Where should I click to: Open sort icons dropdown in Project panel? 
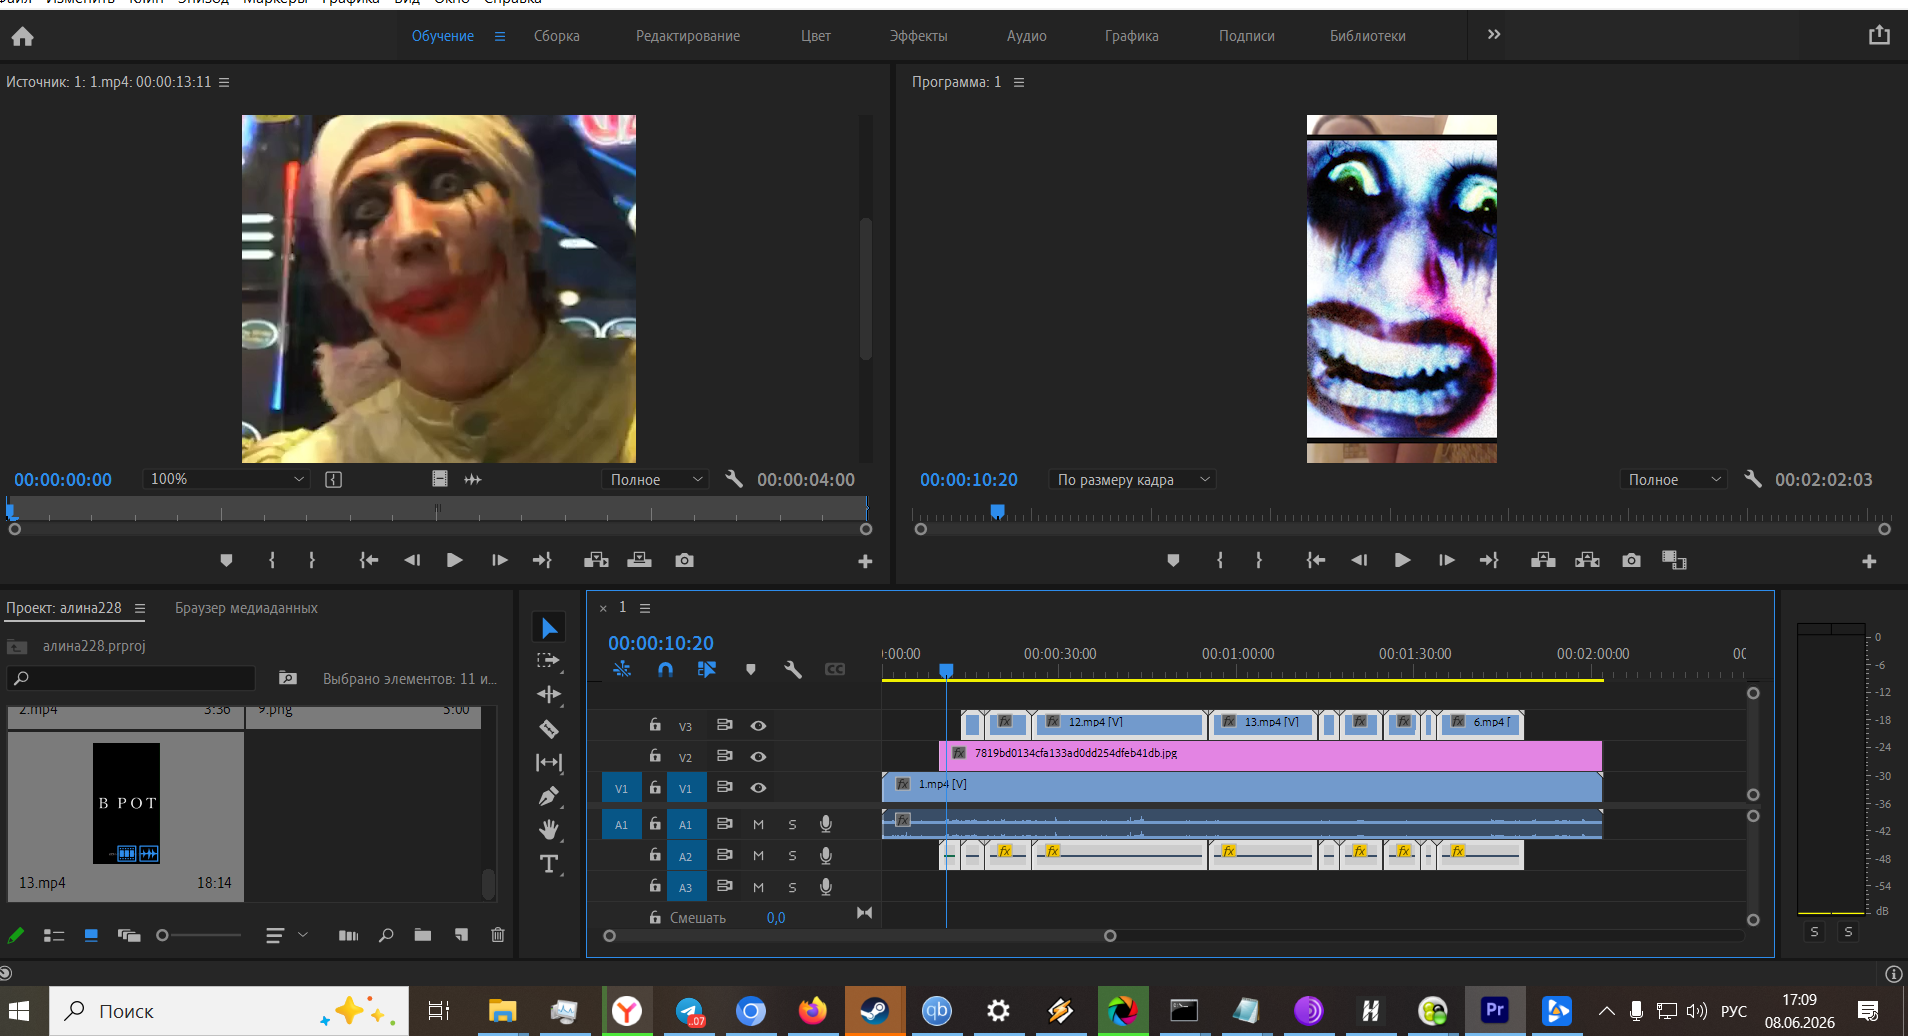286,935
